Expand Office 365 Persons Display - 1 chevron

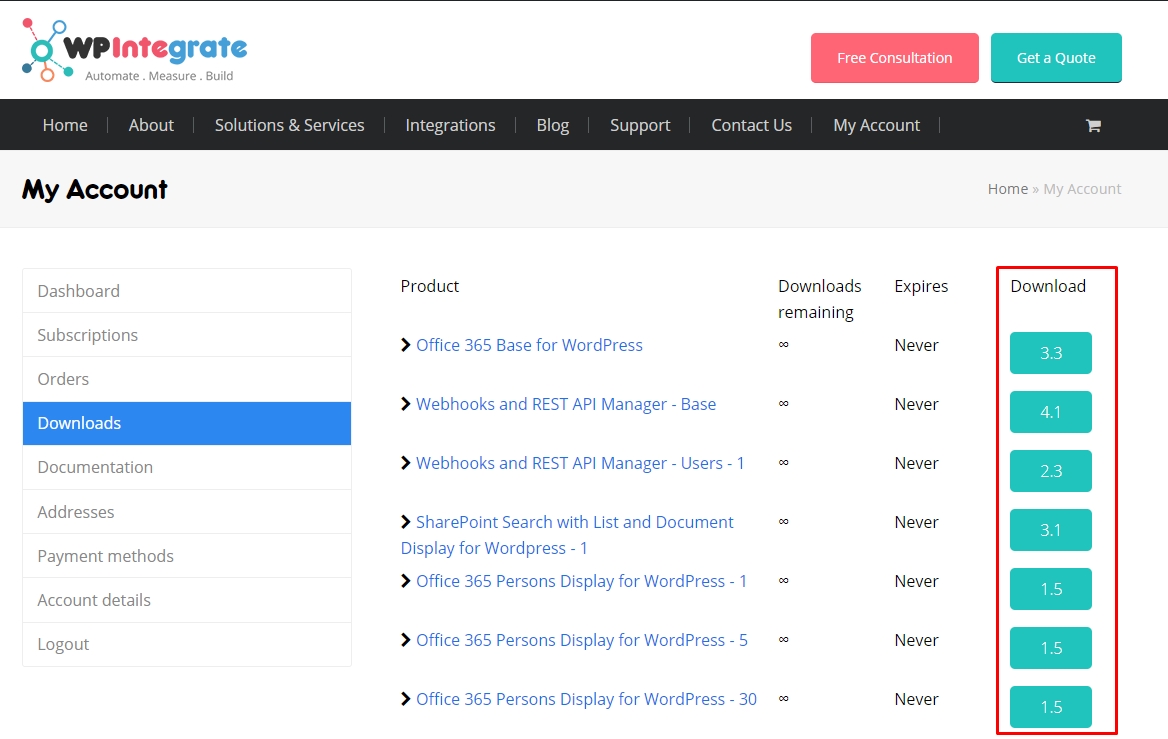tap(405, 581)
